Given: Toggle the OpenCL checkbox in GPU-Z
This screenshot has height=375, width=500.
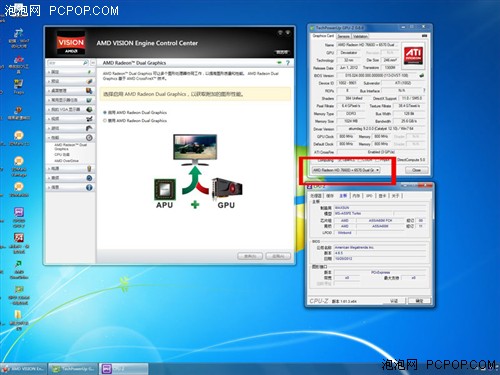Looking at the screenshot, I should (x=340, y=160).
